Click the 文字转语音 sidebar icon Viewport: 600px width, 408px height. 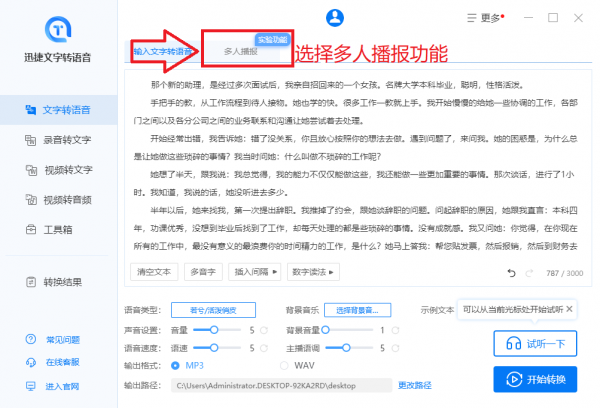click(31, 110)
